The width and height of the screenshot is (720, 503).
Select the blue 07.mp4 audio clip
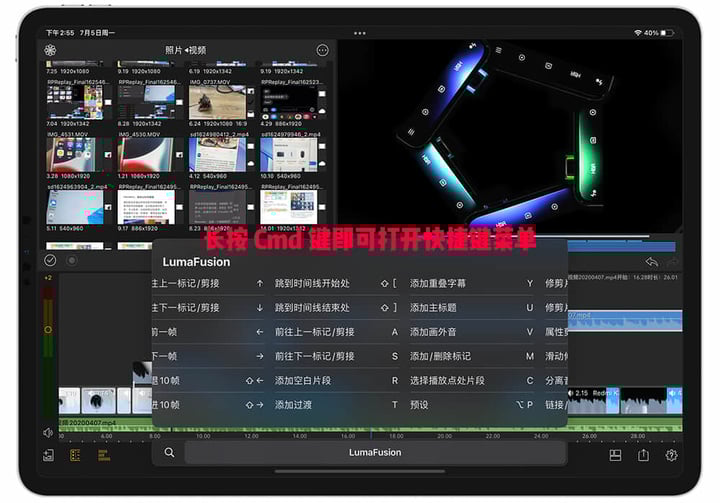point(624,321)
